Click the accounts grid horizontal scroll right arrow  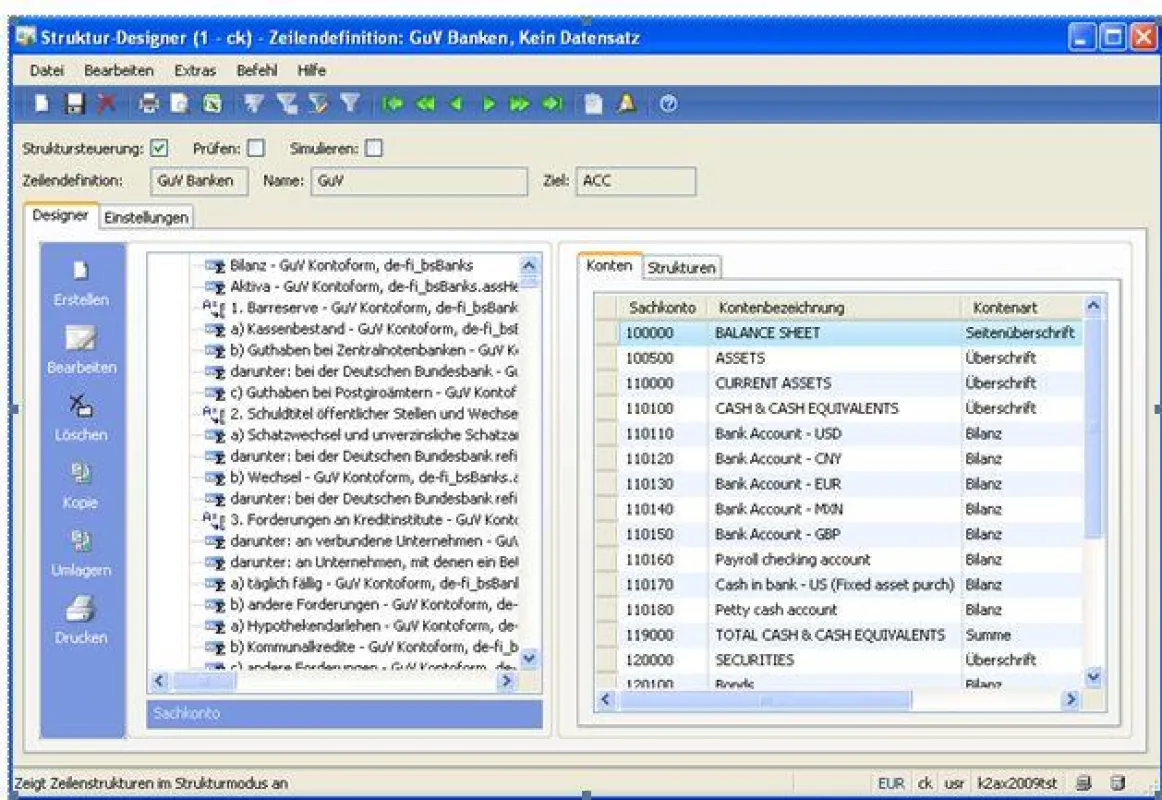tap(1070, 699)
